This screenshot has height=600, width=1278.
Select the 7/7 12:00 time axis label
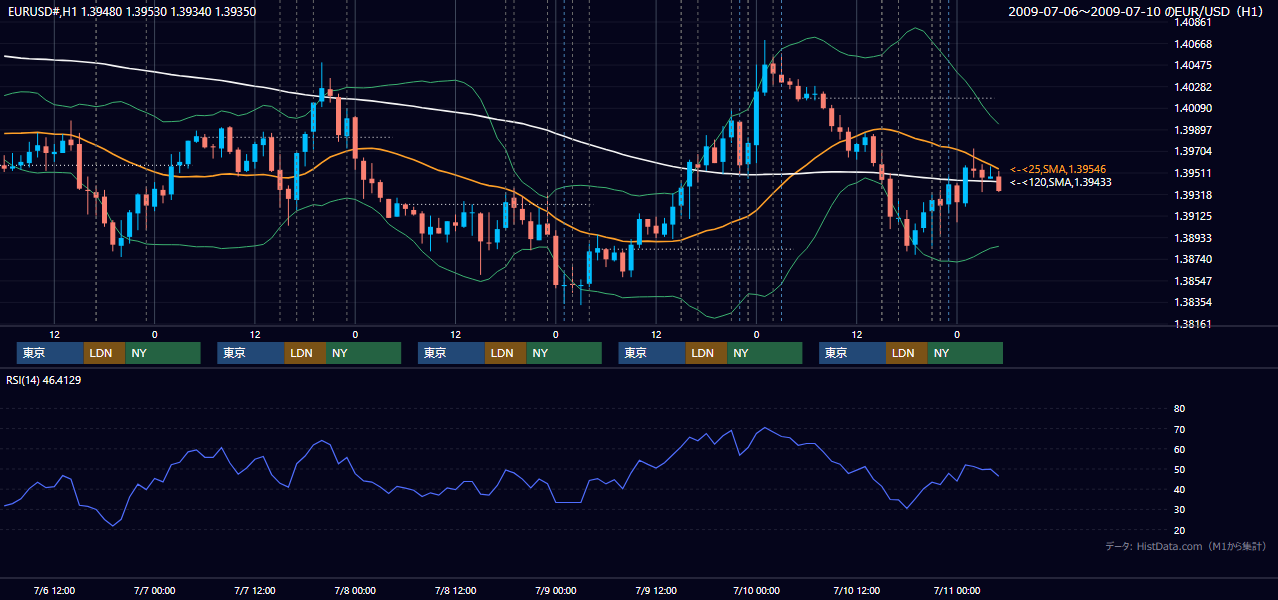click(254, 590)
